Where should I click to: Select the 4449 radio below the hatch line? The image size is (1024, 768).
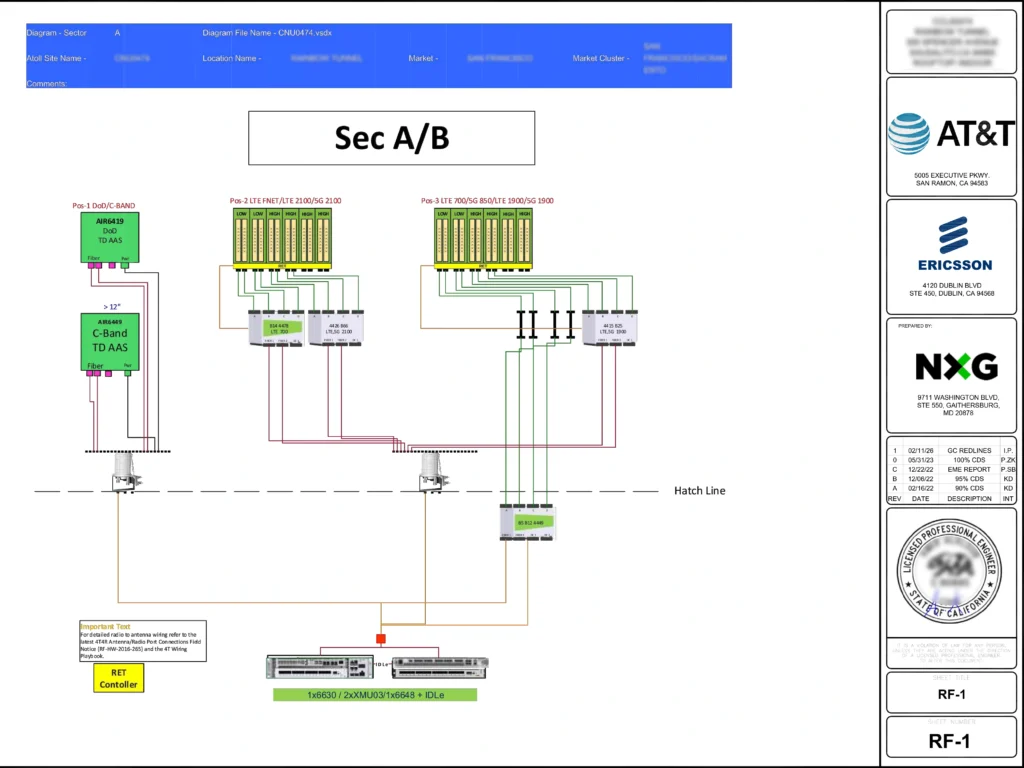pos(528,523)
